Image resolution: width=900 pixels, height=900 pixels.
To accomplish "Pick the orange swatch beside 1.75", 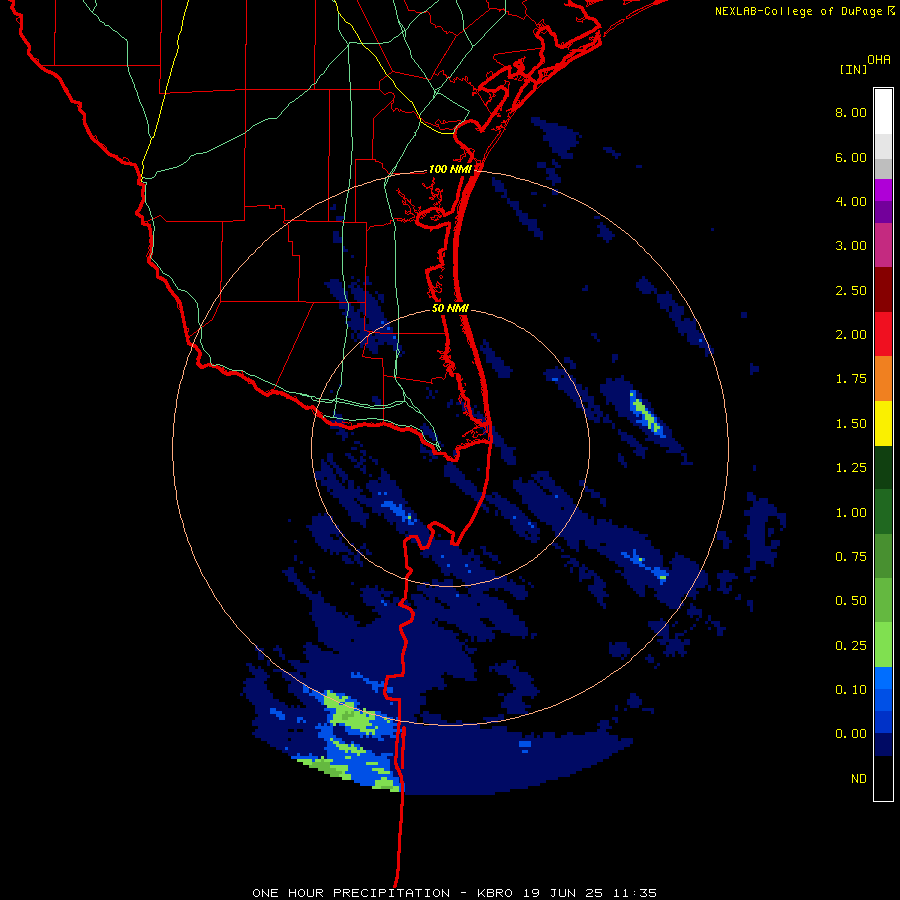I will pyautogui.click(x=883, y=379).
